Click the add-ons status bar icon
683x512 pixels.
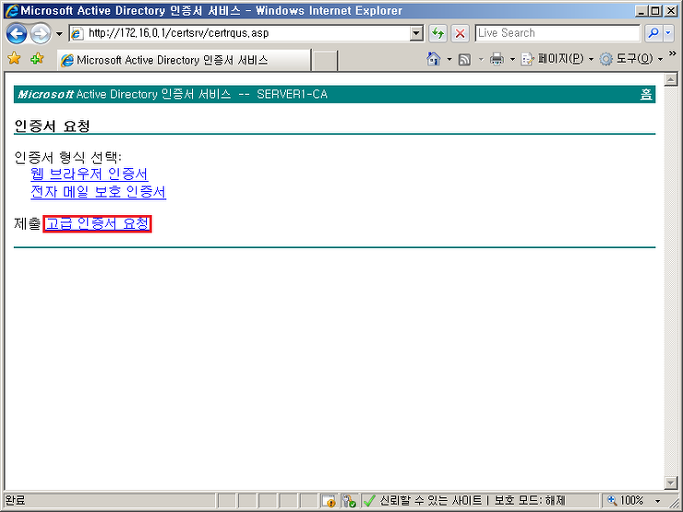pyautogui.click(x=349, y=501)
